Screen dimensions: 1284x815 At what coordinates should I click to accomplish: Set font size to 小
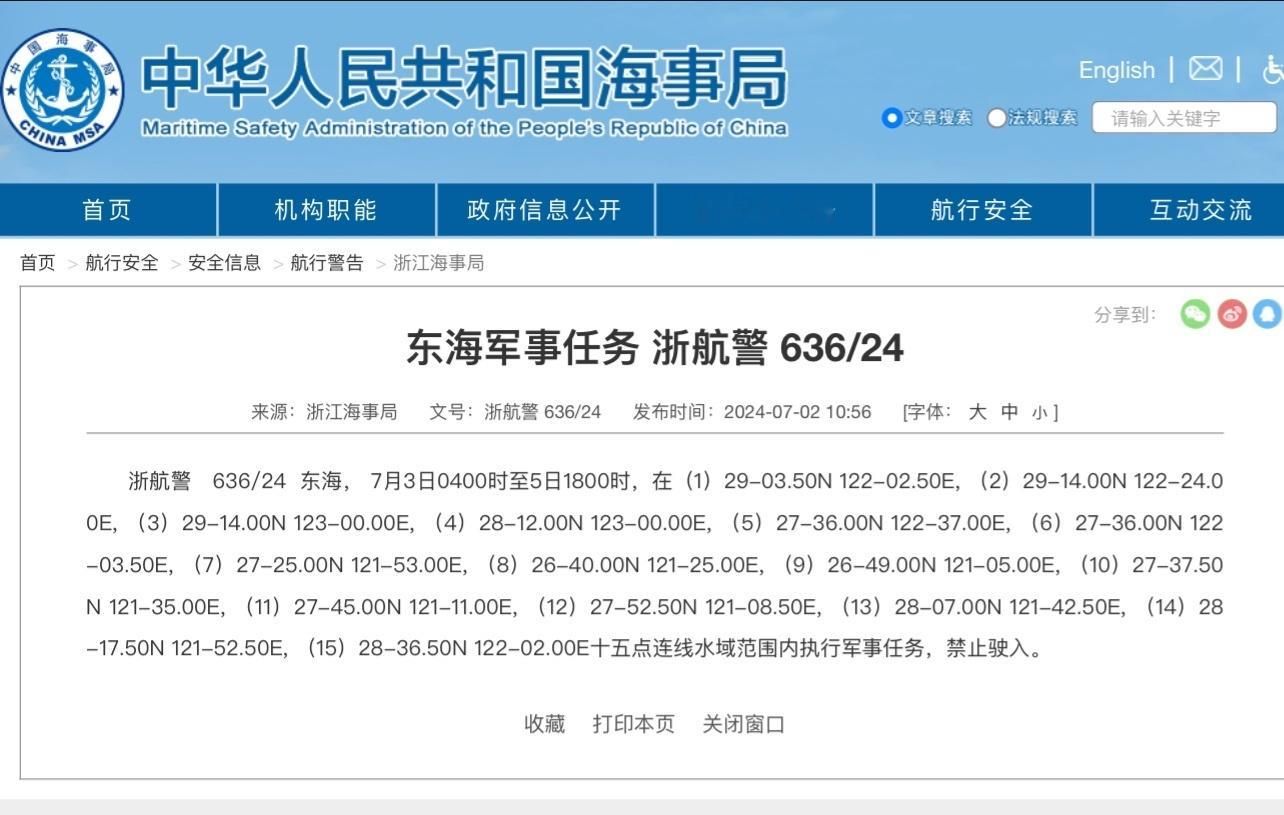coord(1040,413)
